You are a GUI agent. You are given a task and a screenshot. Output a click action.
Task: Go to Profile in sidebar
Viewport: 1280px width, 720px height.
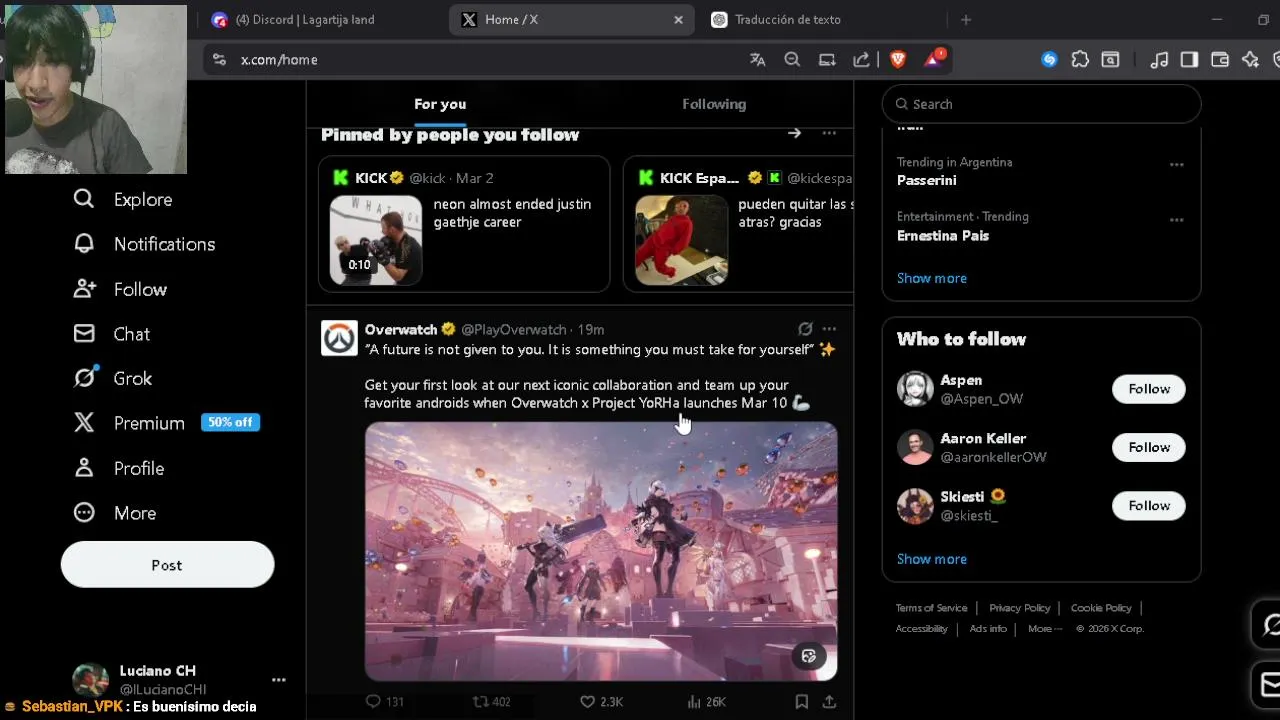[x=118, y=468]
